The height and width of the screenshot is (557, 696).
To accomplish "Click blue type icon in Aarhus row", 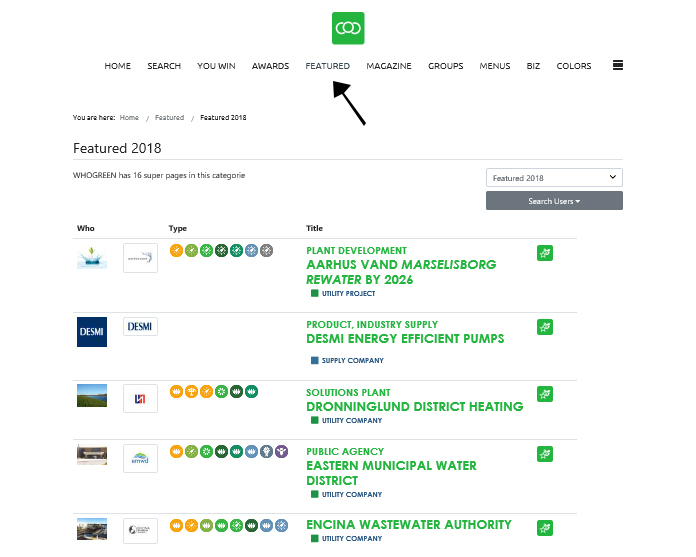I will click(251, 251).
